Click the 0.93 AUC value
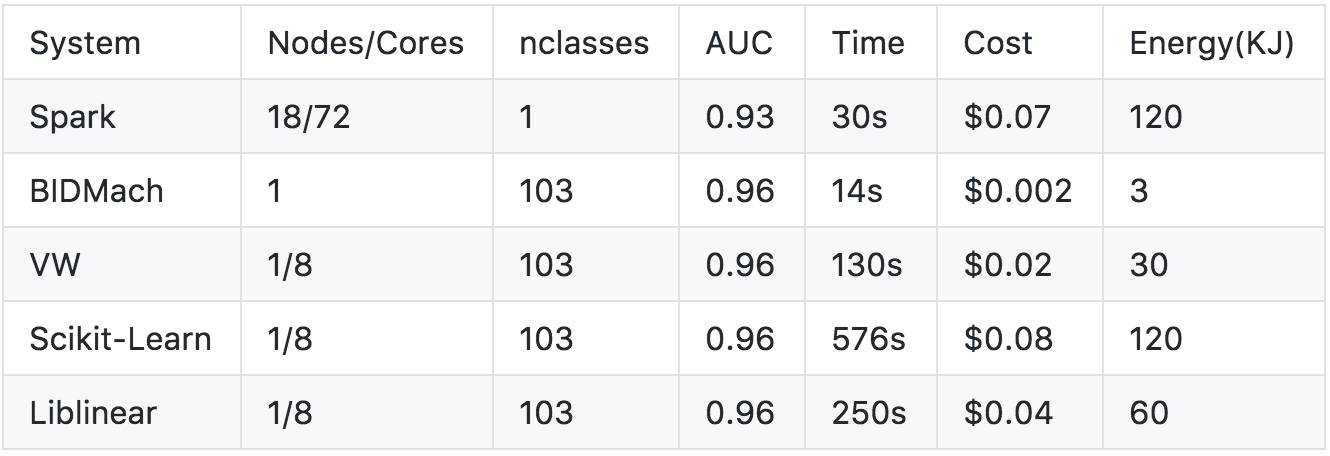Screen dimensions: 1330x456 tap(740, 117)
